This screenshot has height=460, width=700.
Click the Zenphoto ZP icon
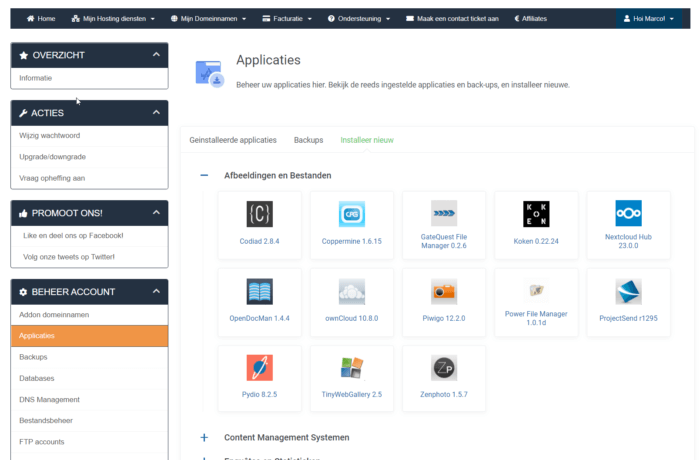(444, 368)
